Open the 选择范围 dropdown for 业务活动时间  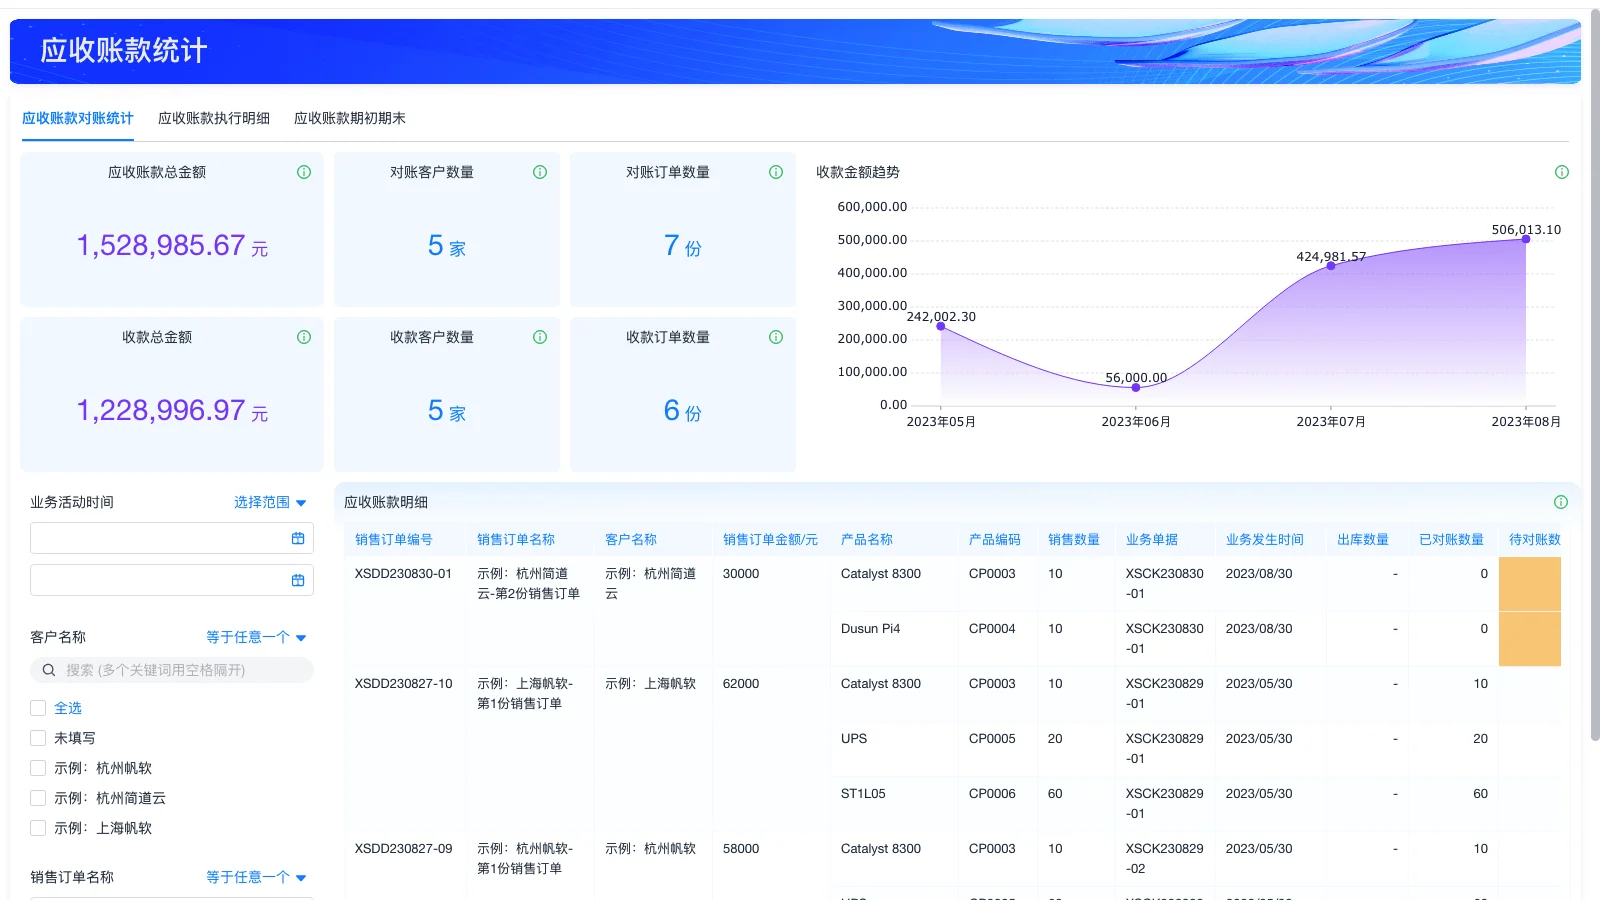click(269, 502)
